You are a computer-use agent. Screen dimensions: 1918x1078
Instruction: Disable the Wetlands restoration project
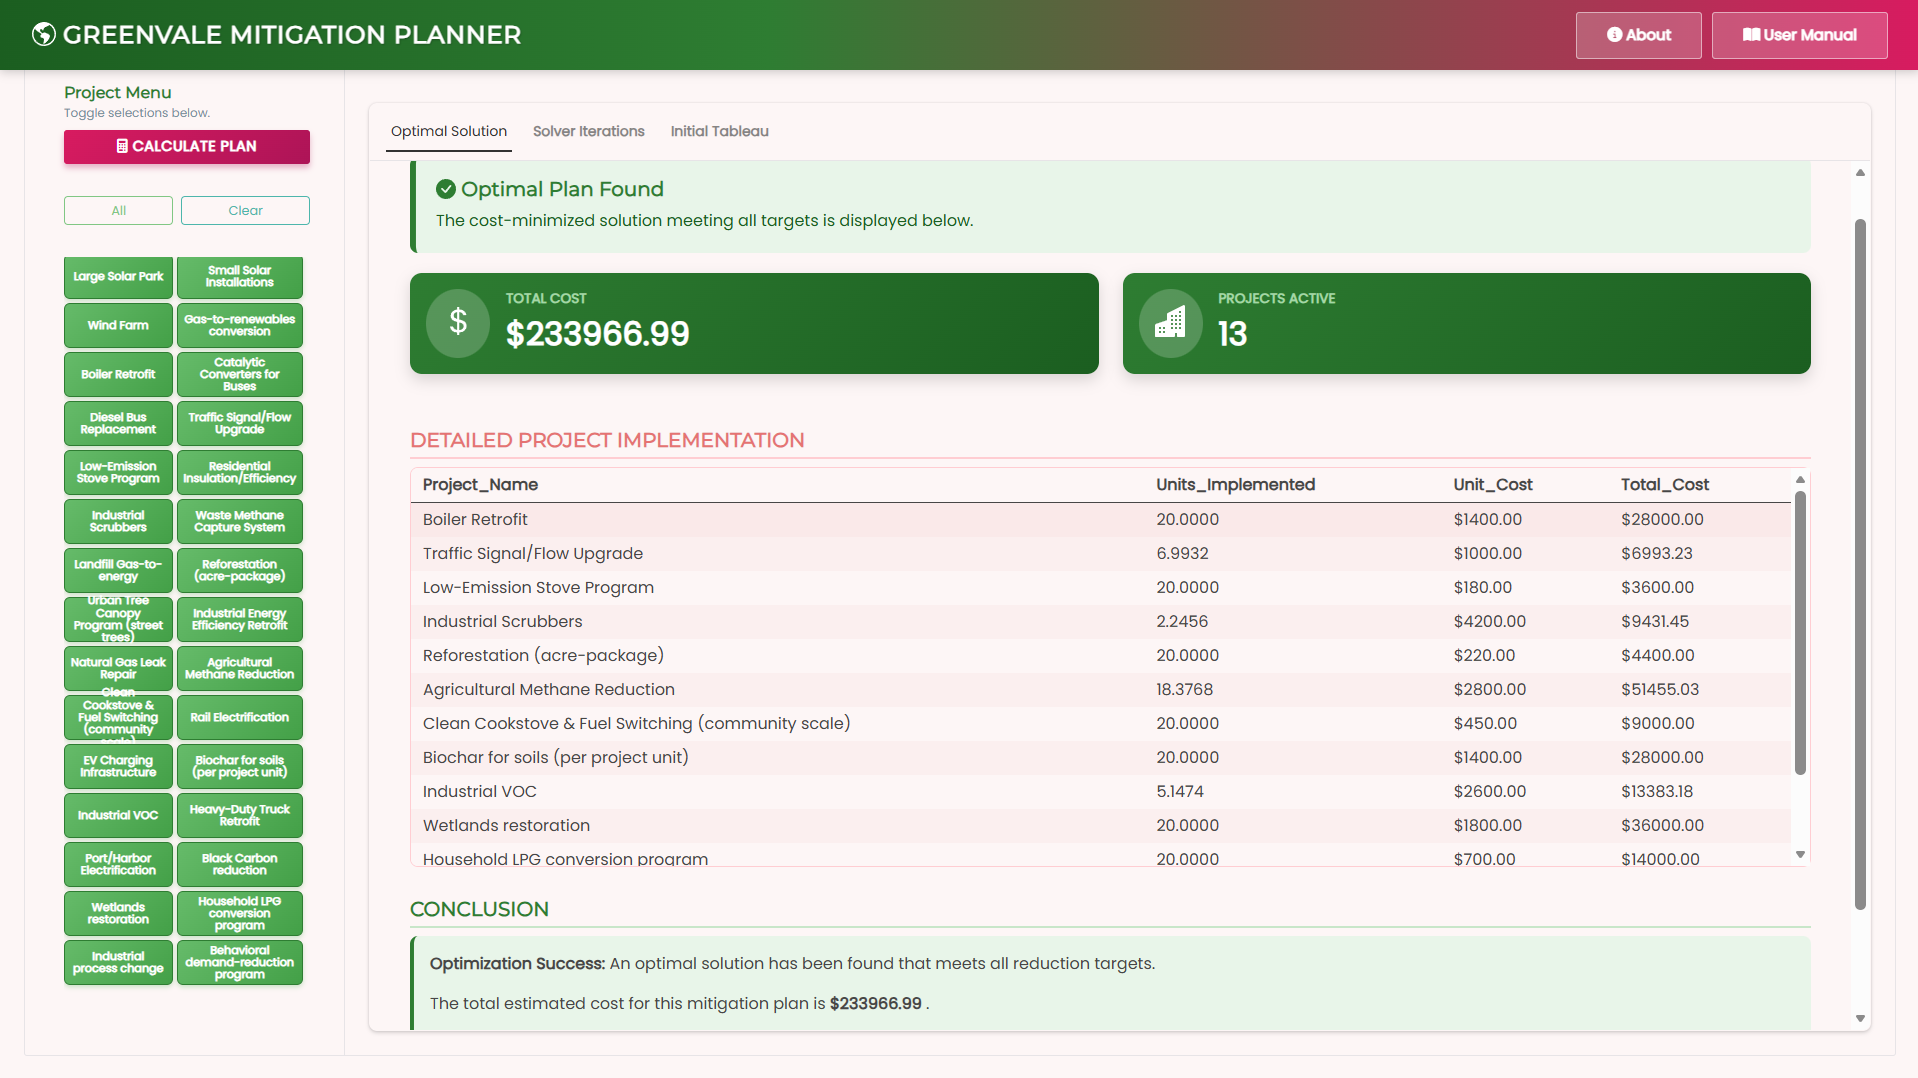point(117,913)
